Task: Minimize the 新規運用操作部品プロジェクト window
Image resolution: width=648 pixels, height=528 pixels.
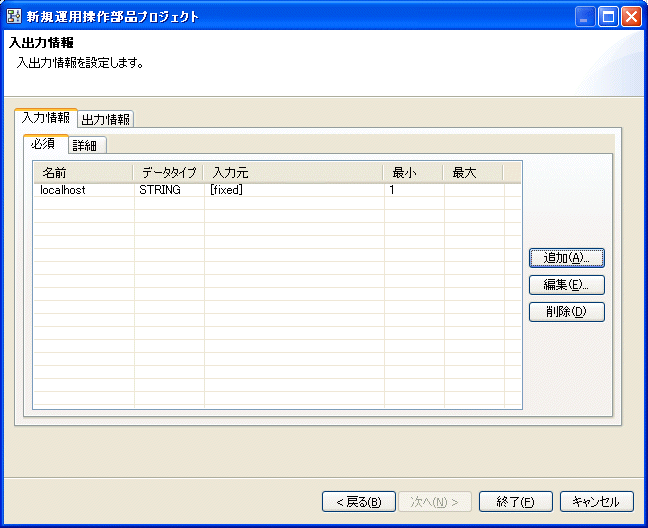Action: 584,17
